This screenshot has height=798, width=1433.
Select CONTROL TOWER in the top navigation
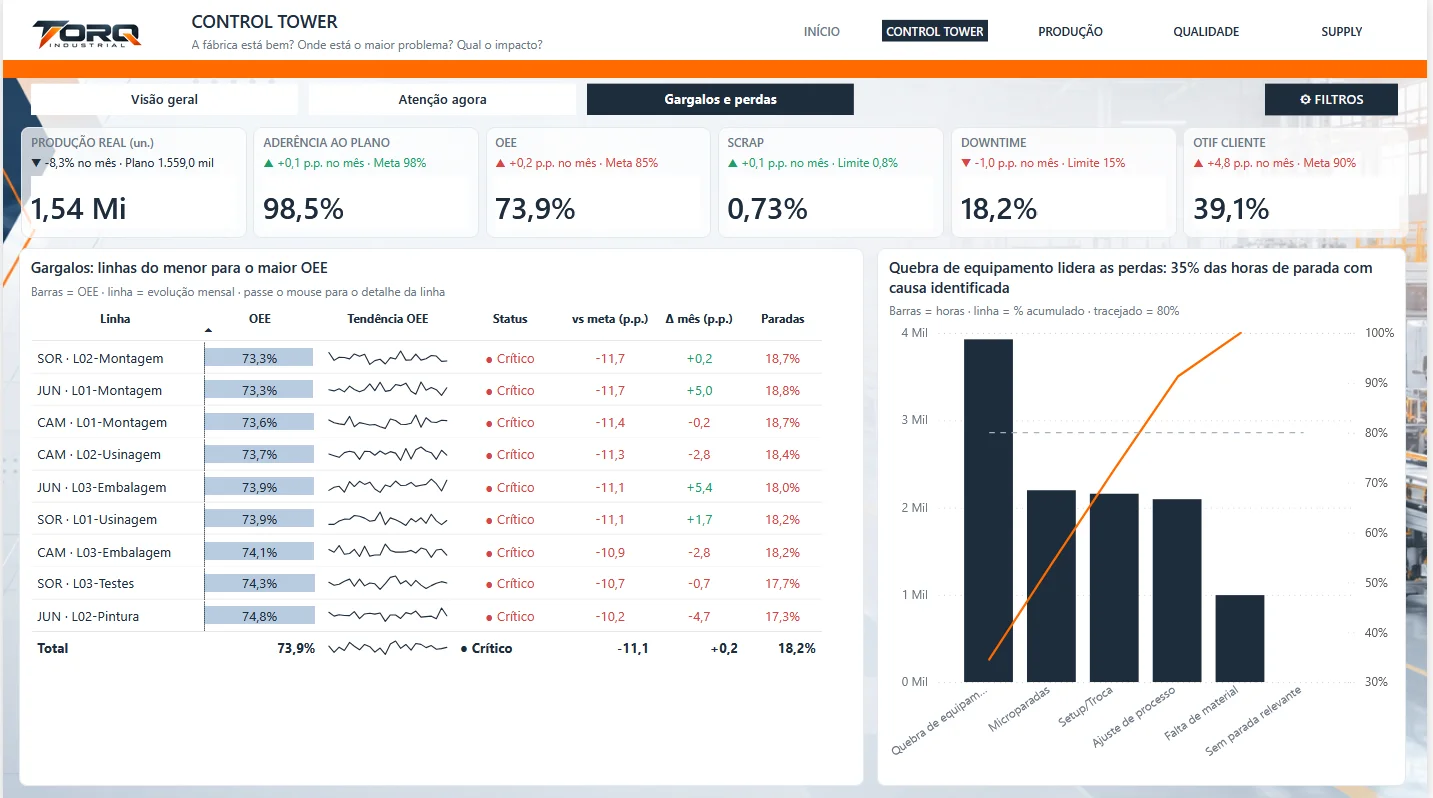935,31
